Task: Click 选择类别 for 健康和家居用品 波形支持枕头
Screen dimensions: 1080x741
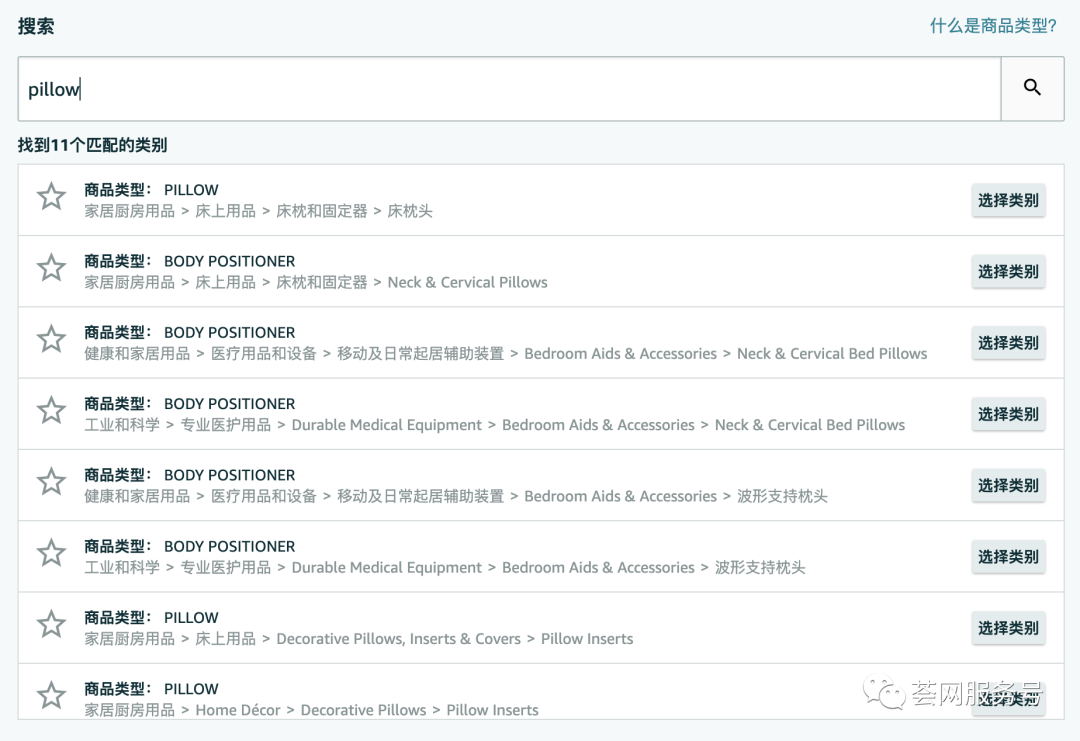Action: (1008, 486)
